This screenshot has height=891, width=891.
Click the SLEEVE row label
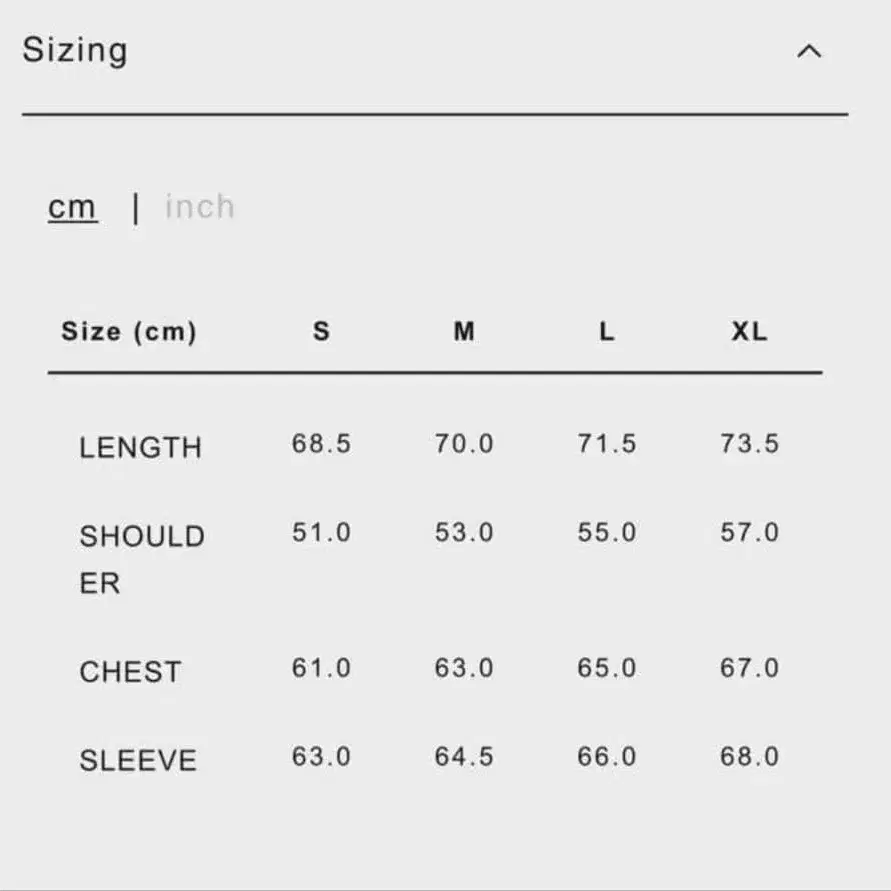click(x=138, y=760)
